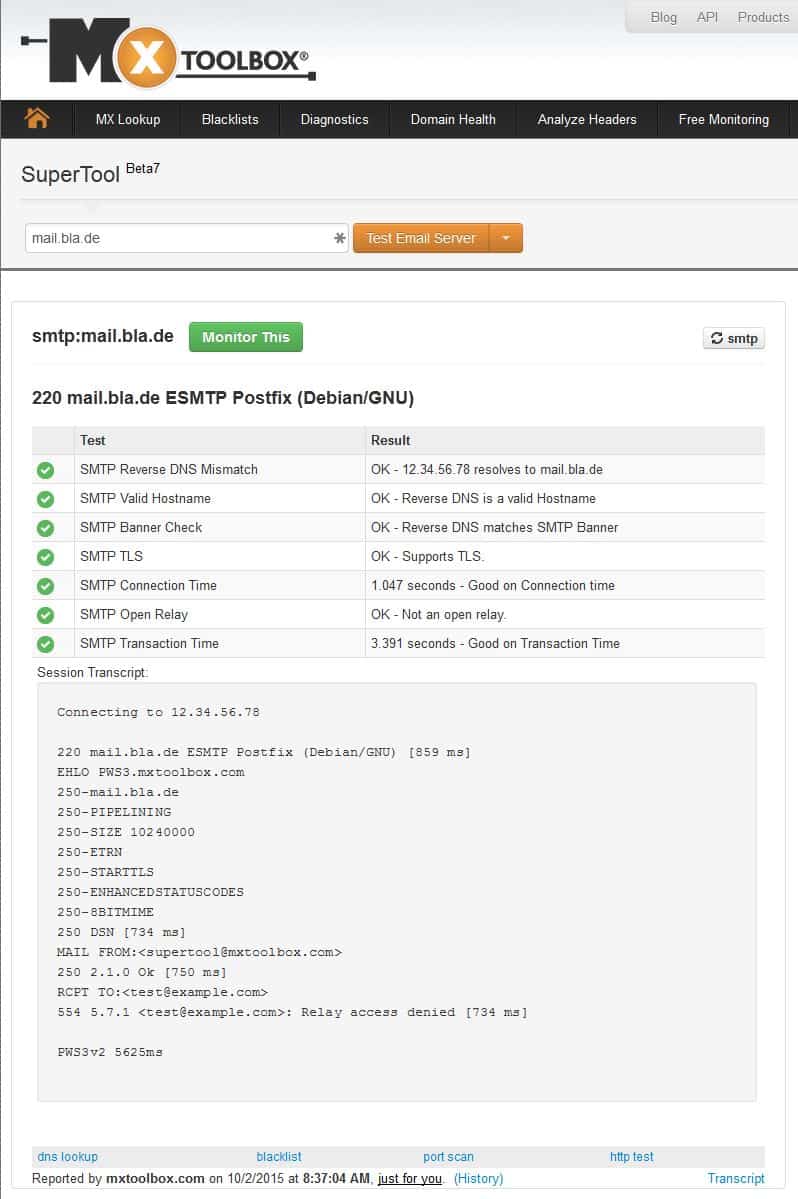Click the MxToolbox logo
The image size is (798, 1199).
click(x=168, y=52)
